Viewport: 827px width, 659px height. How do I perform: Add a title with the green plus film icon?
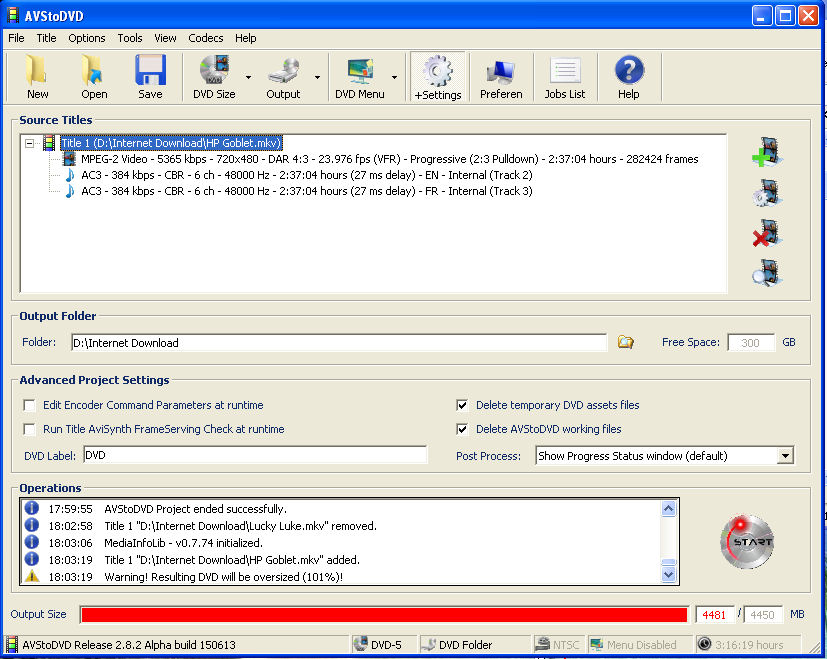coord(767,152)
